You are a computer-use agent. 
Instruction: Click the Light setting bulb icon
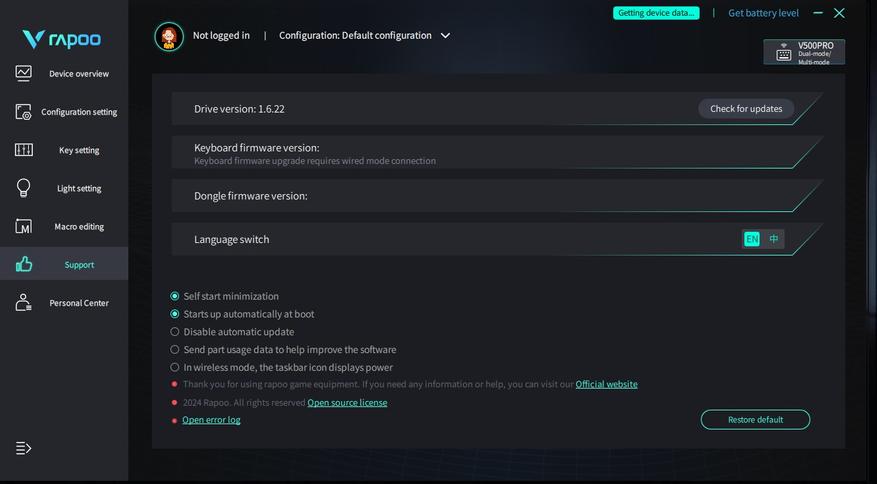click(x=24, y=188)
